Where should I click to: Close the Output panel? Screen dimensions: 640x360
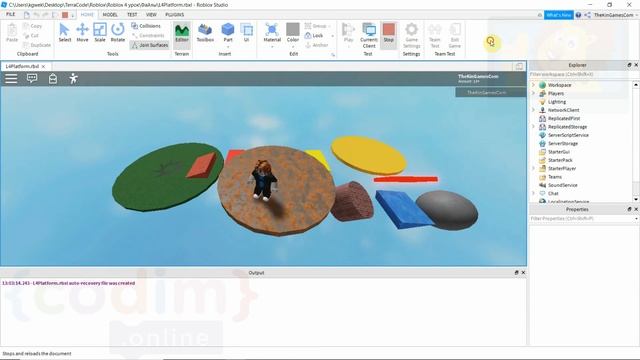coord(523,272)
